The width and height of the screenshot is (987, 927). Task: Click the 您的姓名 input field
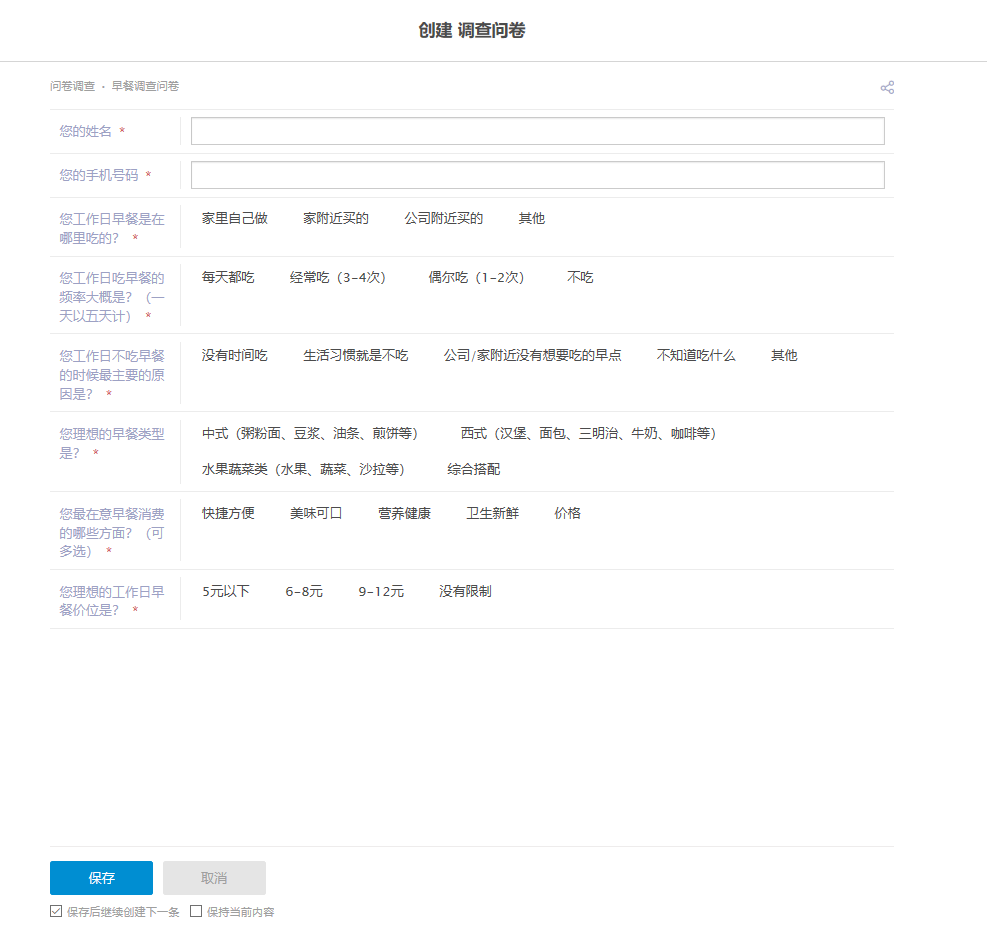[x=538, y=131]
